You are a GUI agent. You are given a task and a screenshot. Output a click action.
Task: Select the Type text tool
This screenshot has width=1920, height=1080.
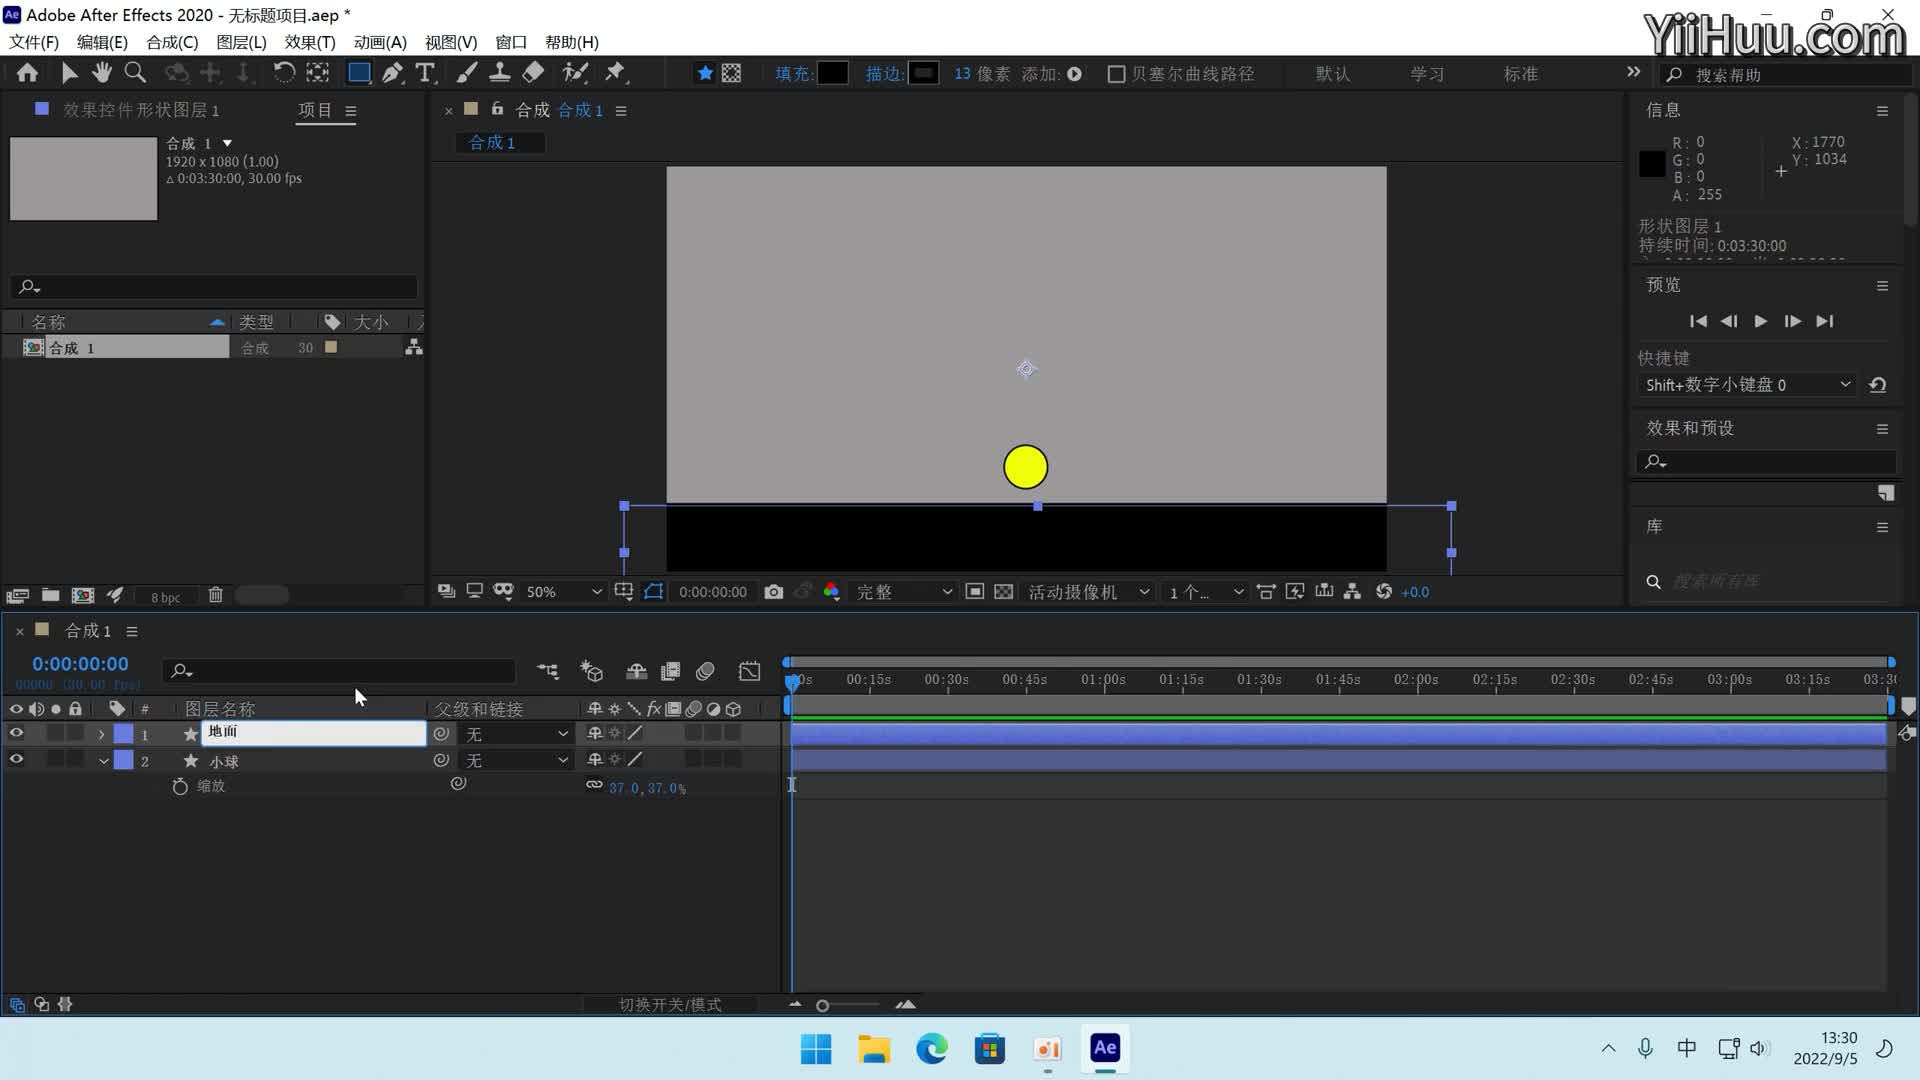425,73
